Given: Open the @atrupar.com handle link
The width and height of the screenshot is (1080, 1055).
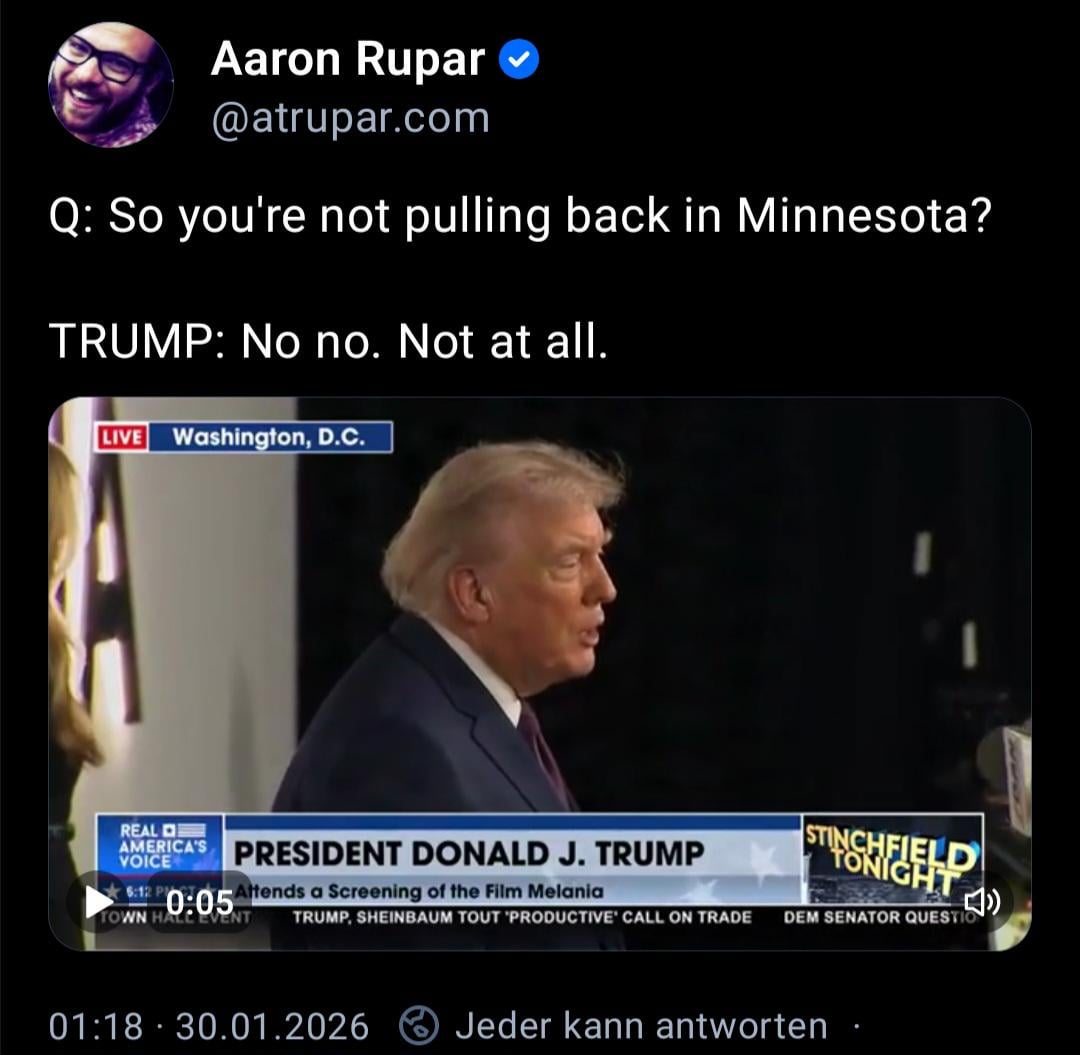Looking at the screenshot, I should (x=351, y=118).
